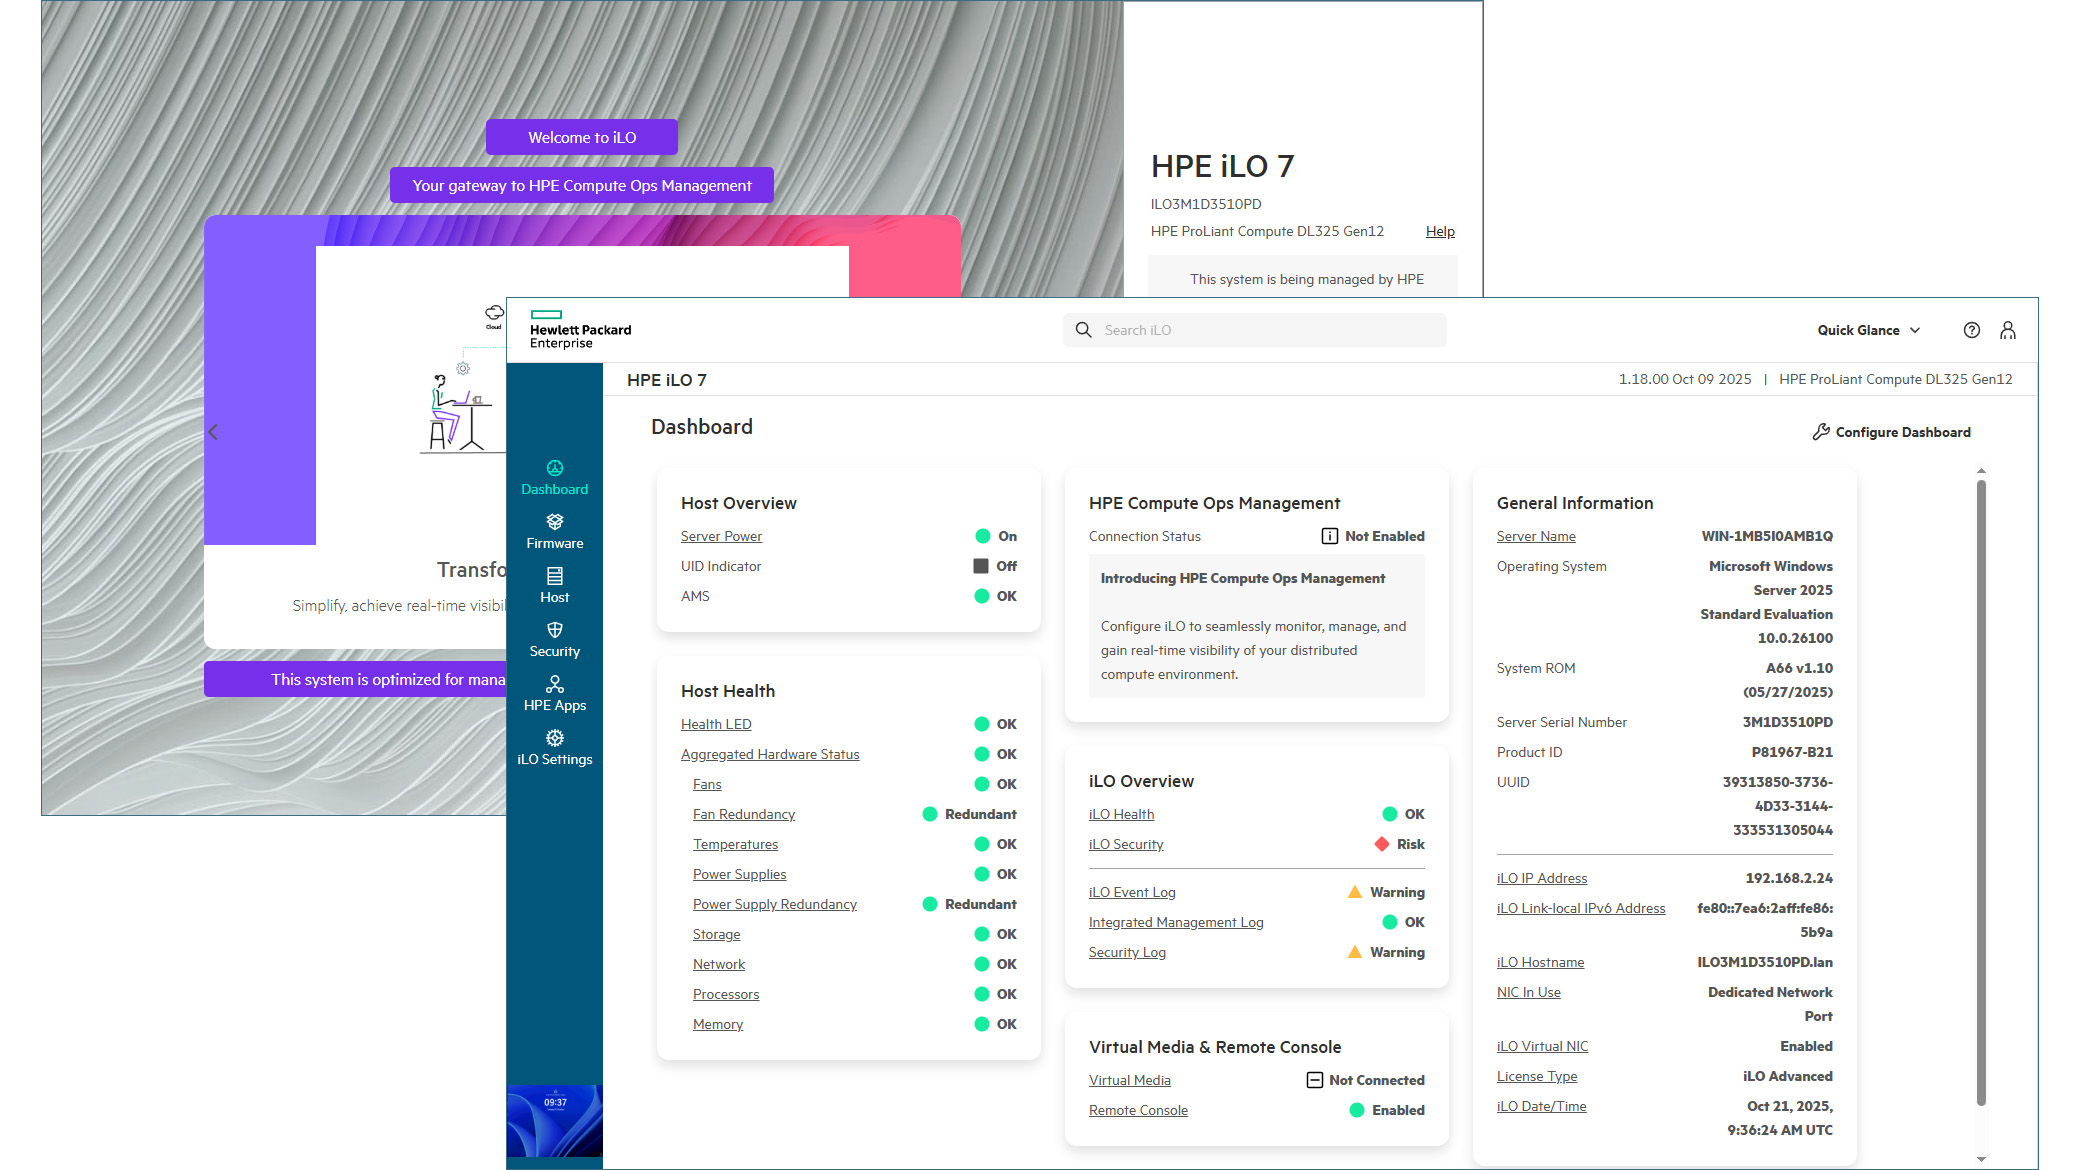Click the info icon beside Not Enabled
The width and height of the screenshot is (2080, 1170).
1329,536
